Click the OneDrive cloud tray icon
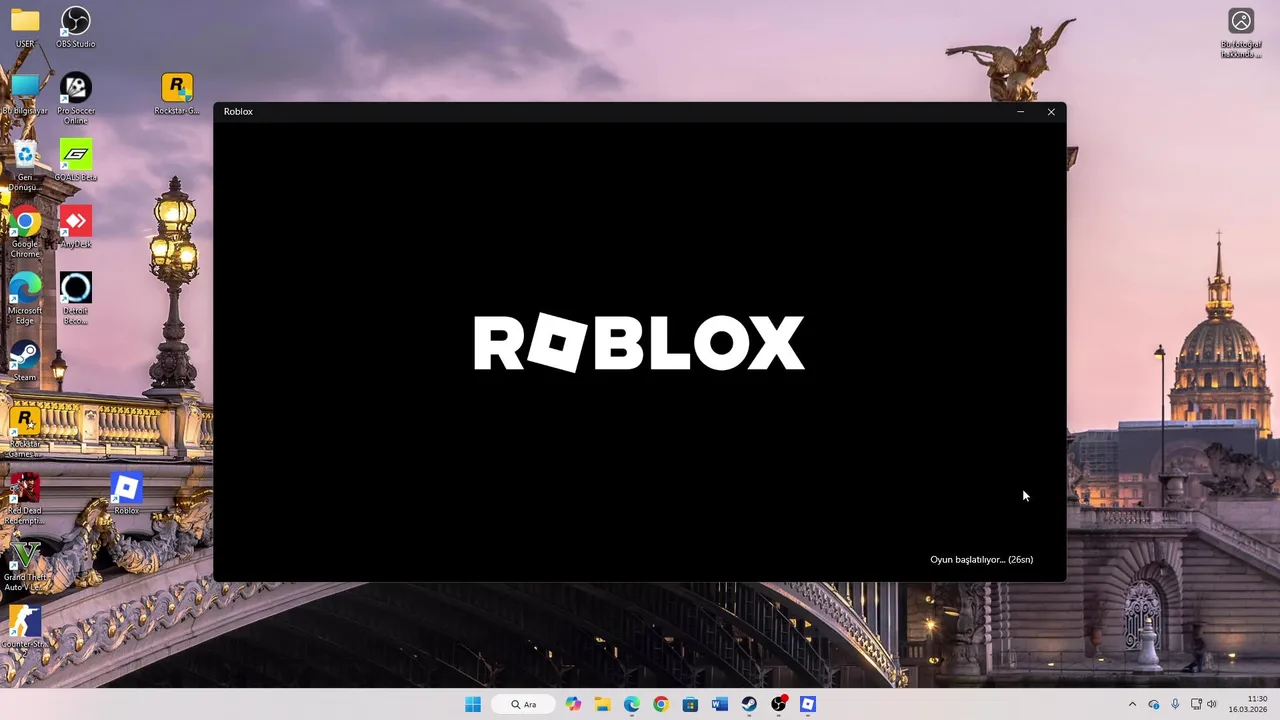The image size is (1280, 720). [1154, 704]
